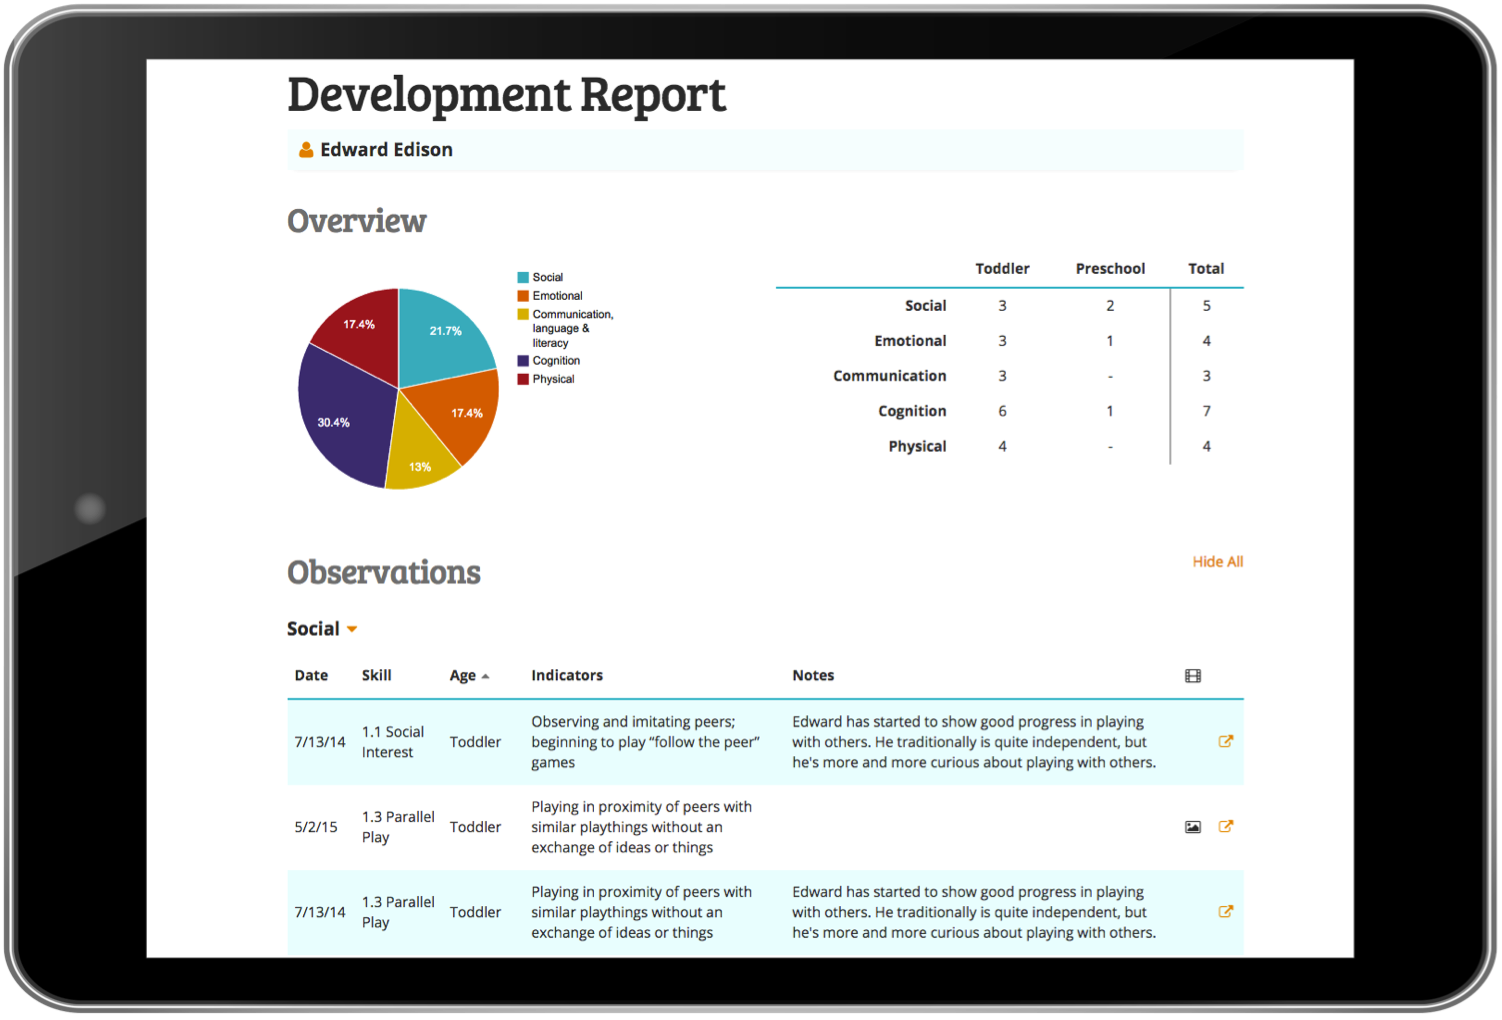The image size is (1502, 1020).
Task: Click the video column header icon in the Observations table
Action: pyautogui.click(x=1192, y=675)
